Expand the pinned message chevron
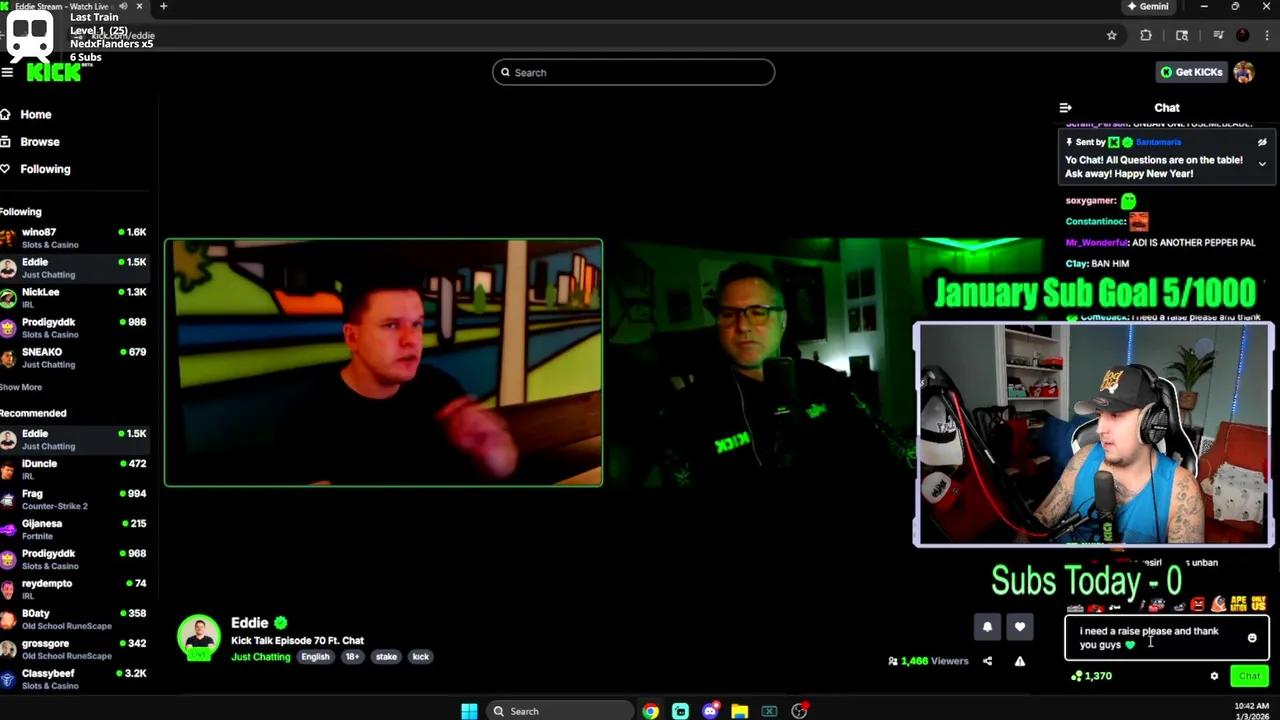Image resolution: width=1280 pixels, height=720 pixels. [1262, 164]
